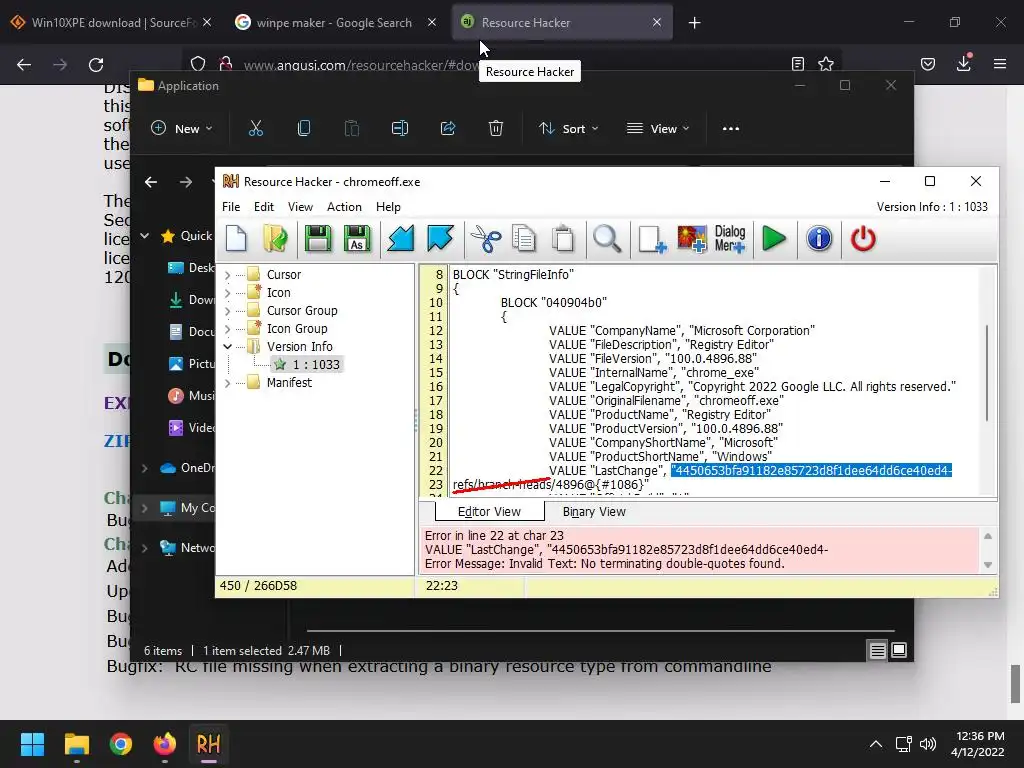
Task: Open a new Firefox tab
Action: pyautogui.click(x=694, y=23)
